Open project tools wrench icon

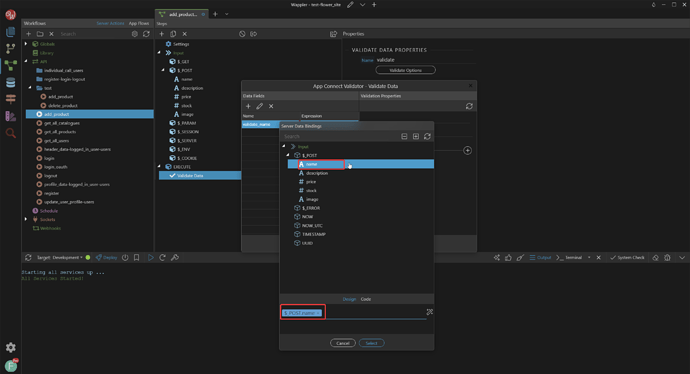point(175,257)
